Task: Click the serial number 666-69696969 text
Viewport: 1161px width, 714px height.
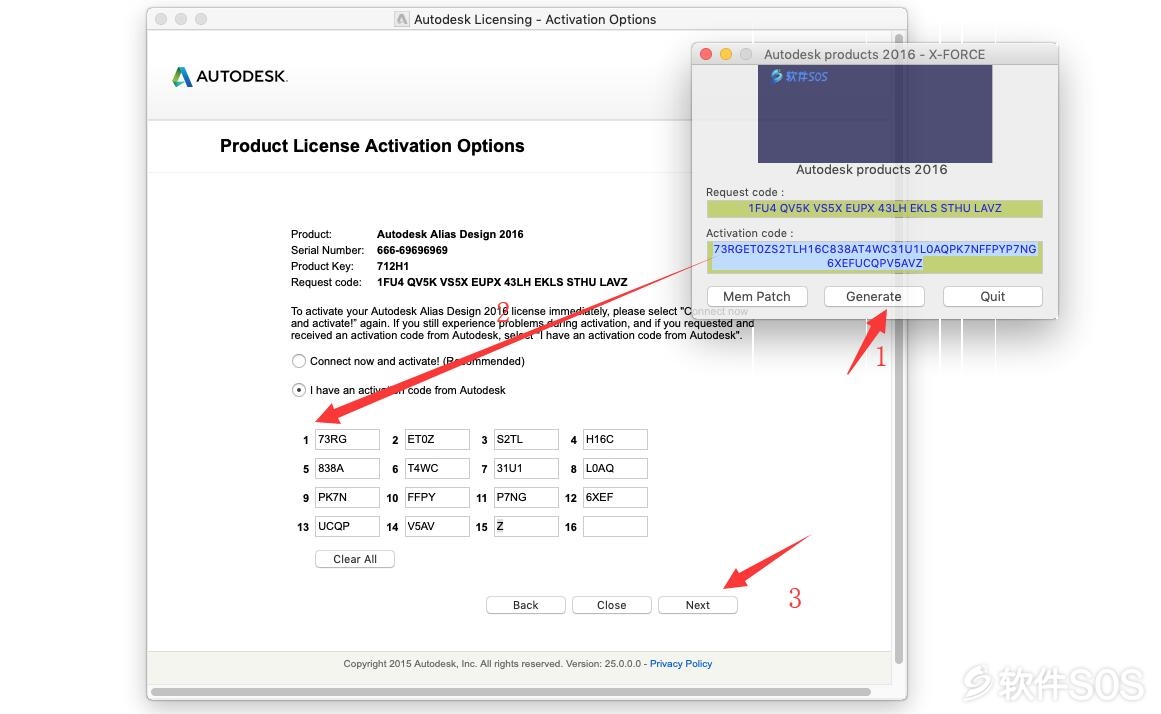Action: click(x=412, y=250)
